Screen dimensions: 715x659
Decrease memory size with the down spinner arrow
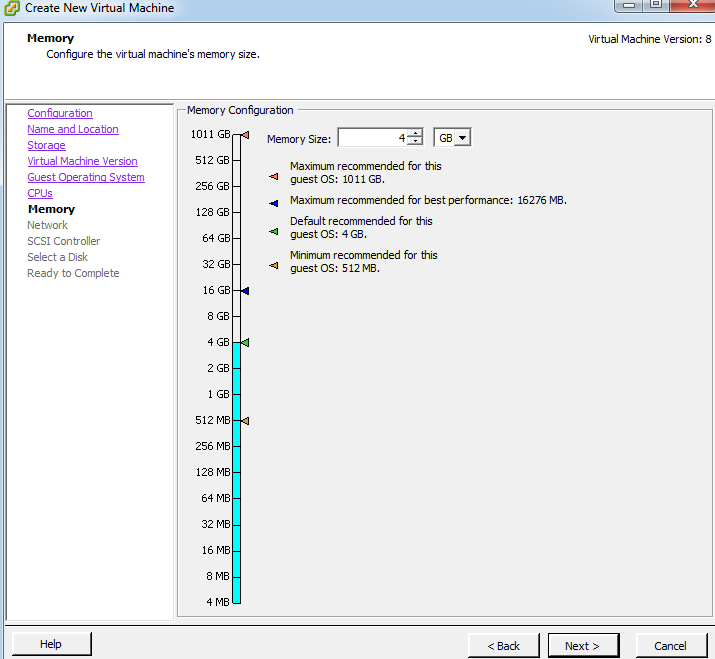coord(414,141)
